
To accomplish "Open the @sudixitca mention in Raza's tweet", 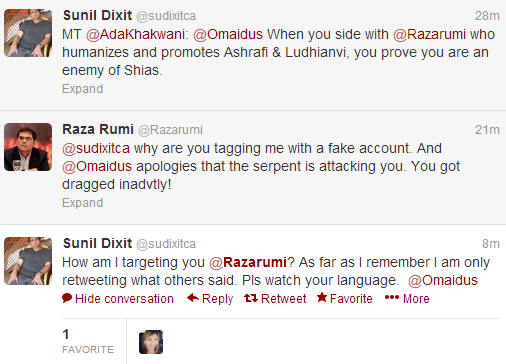I will (x=96, y=148).
